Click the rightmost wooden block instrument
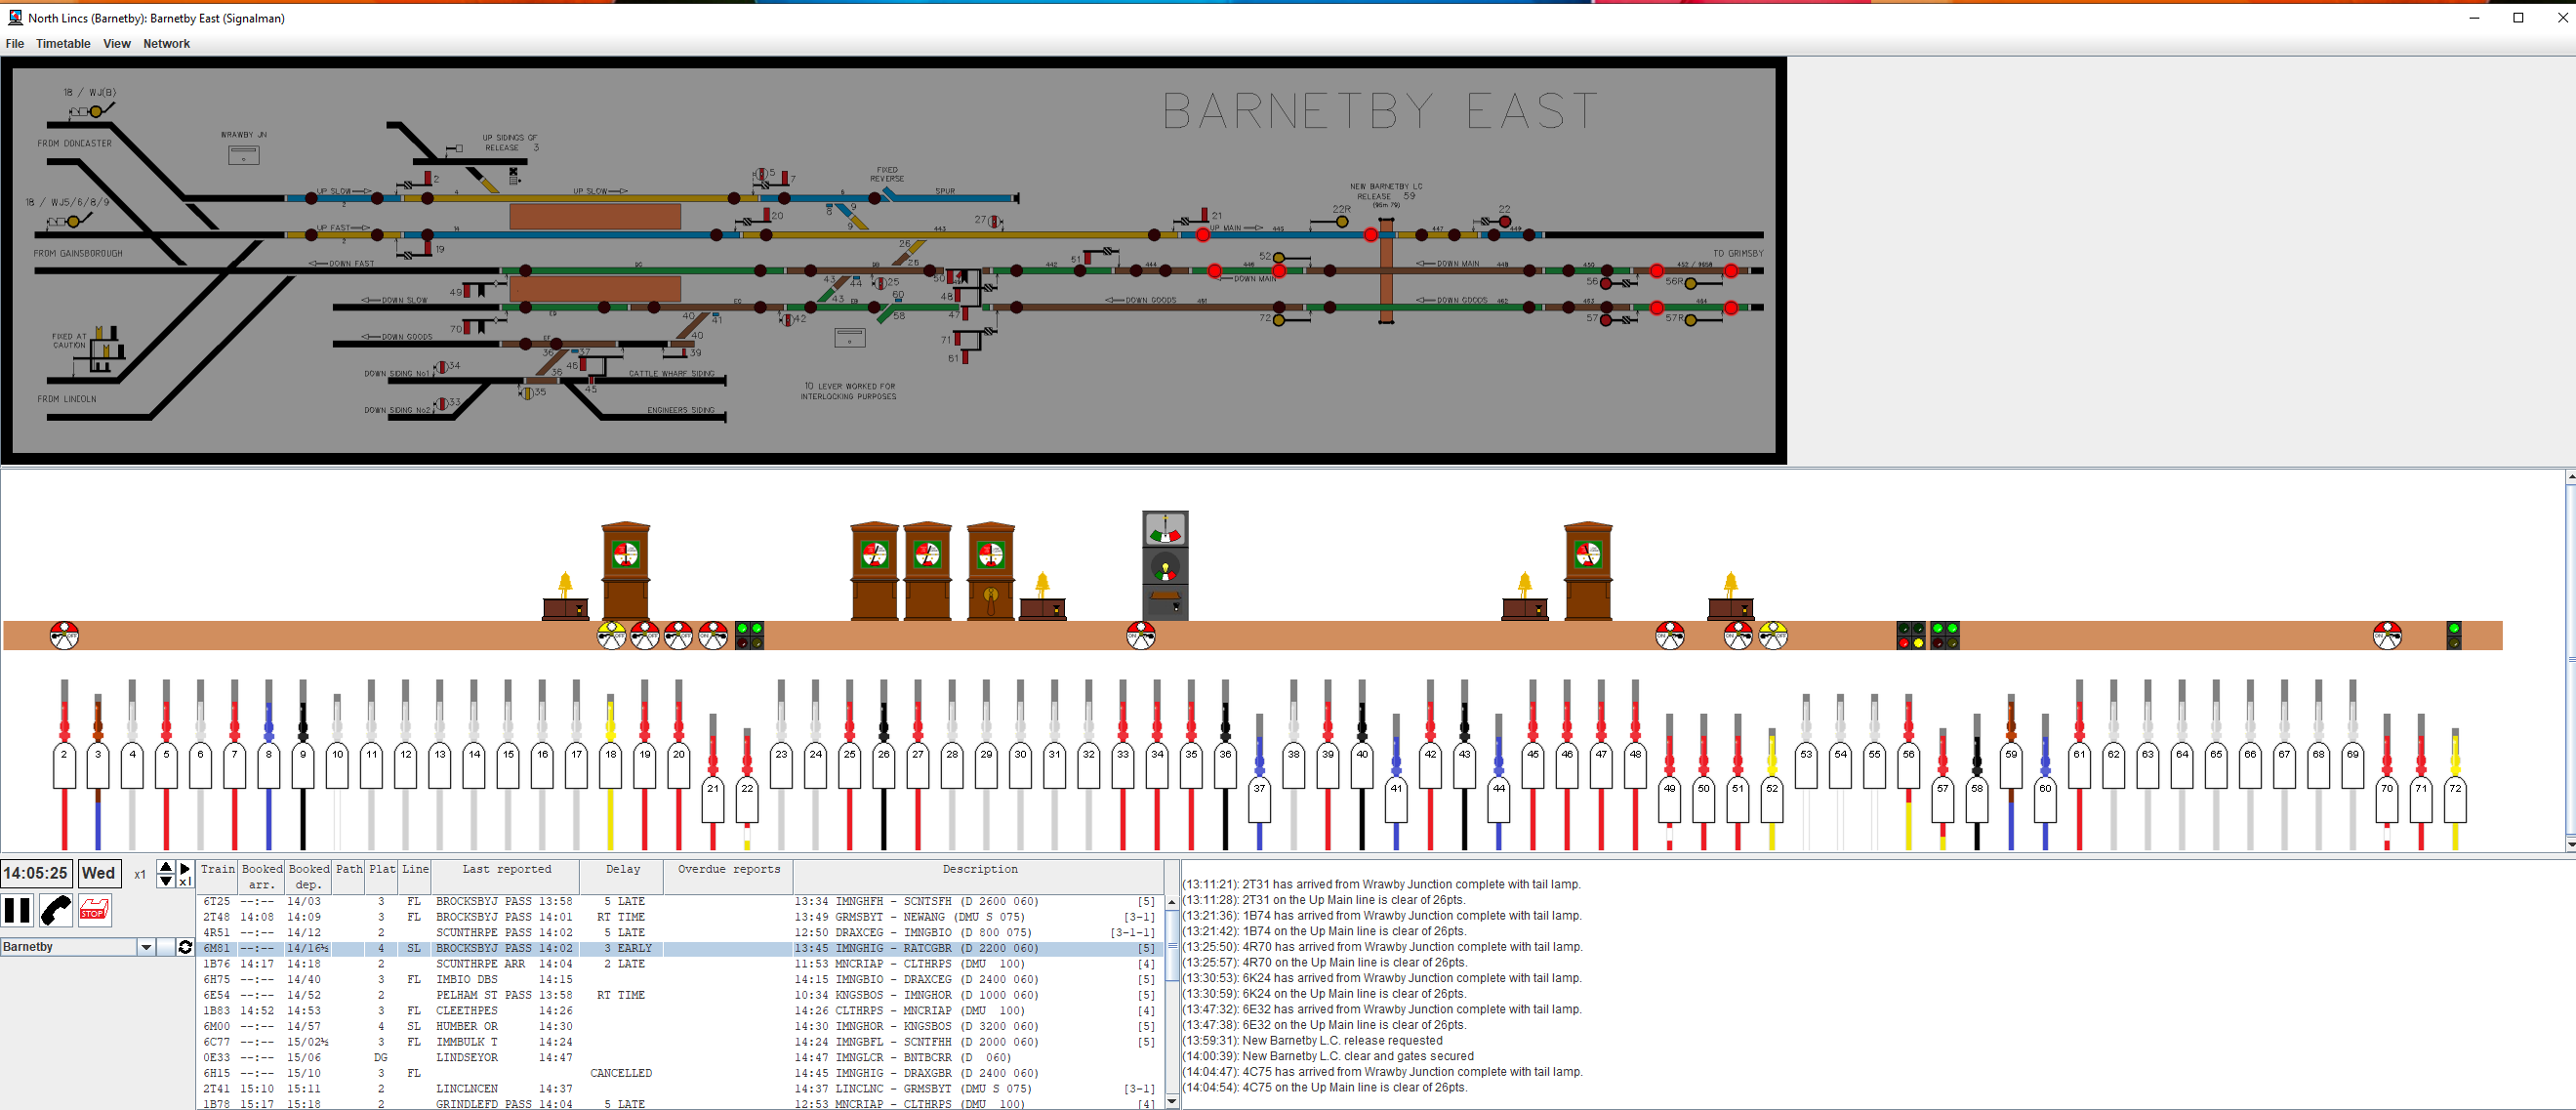Image resolution: width=2576 pixels, height=1110 pixels. 1587,570
